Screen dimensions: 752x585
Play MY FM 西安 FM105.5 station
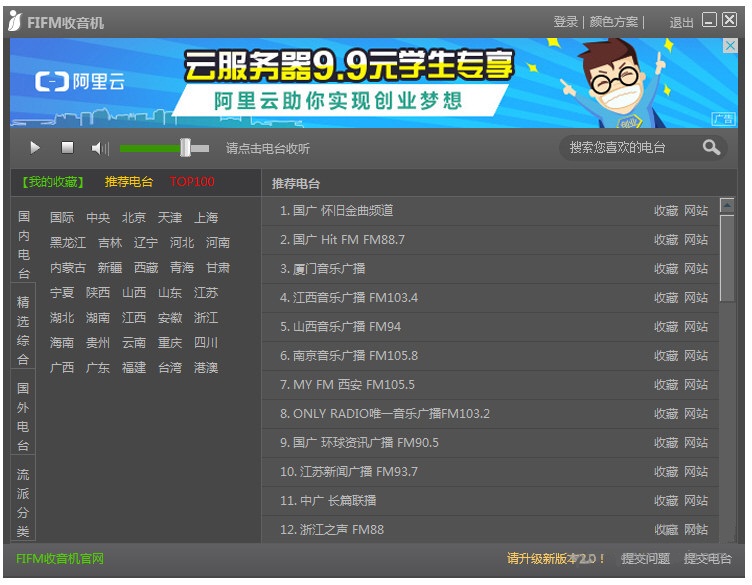point(348,385)
